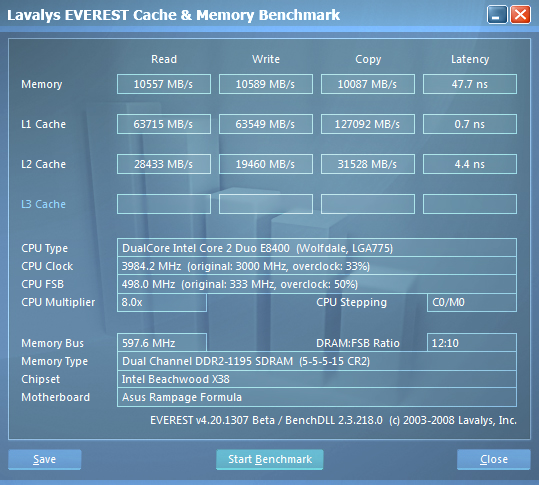Click the L1 Cache Copy 127092 MB/s box

[x=368, y=124]
